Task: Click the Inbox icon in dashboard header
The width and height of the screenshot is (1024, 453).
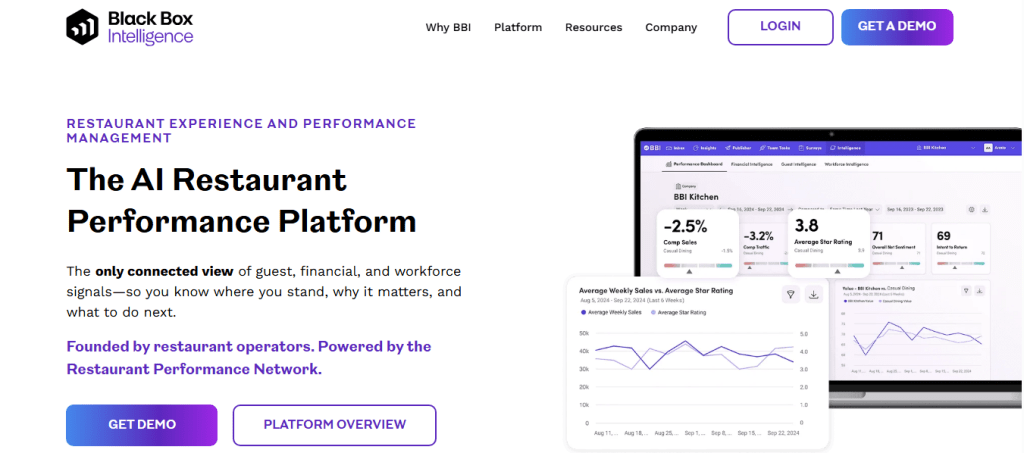Action: (669, 148)
